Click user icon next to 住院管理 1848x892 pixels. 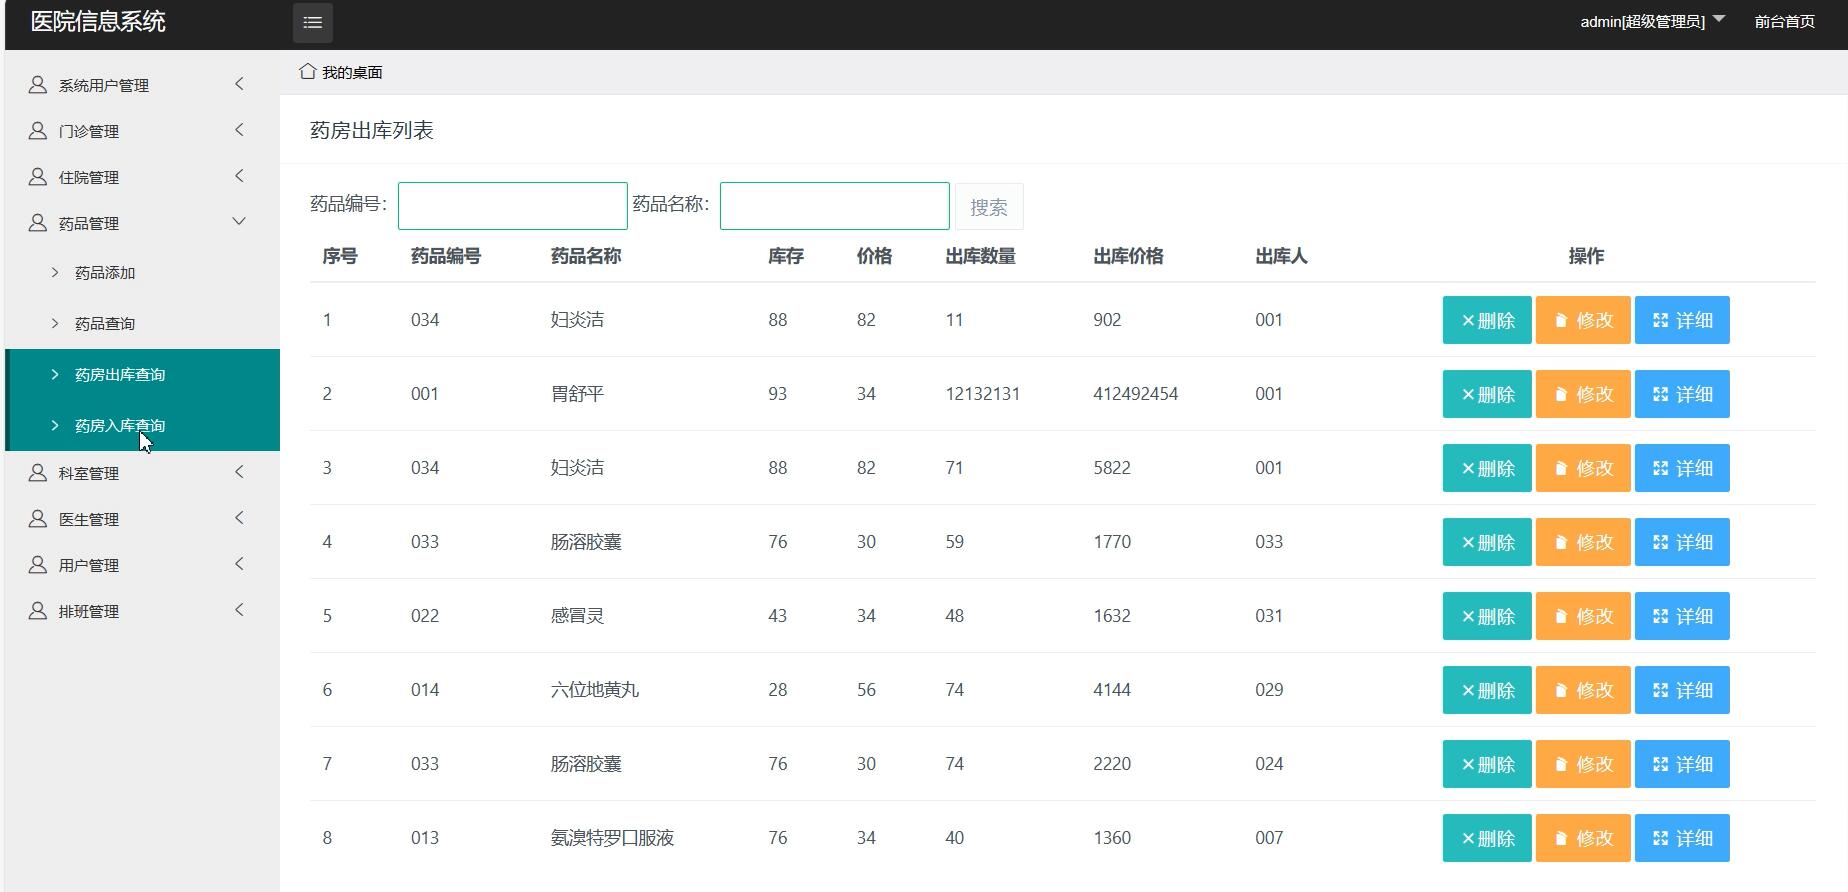click(x=38, y=177)
